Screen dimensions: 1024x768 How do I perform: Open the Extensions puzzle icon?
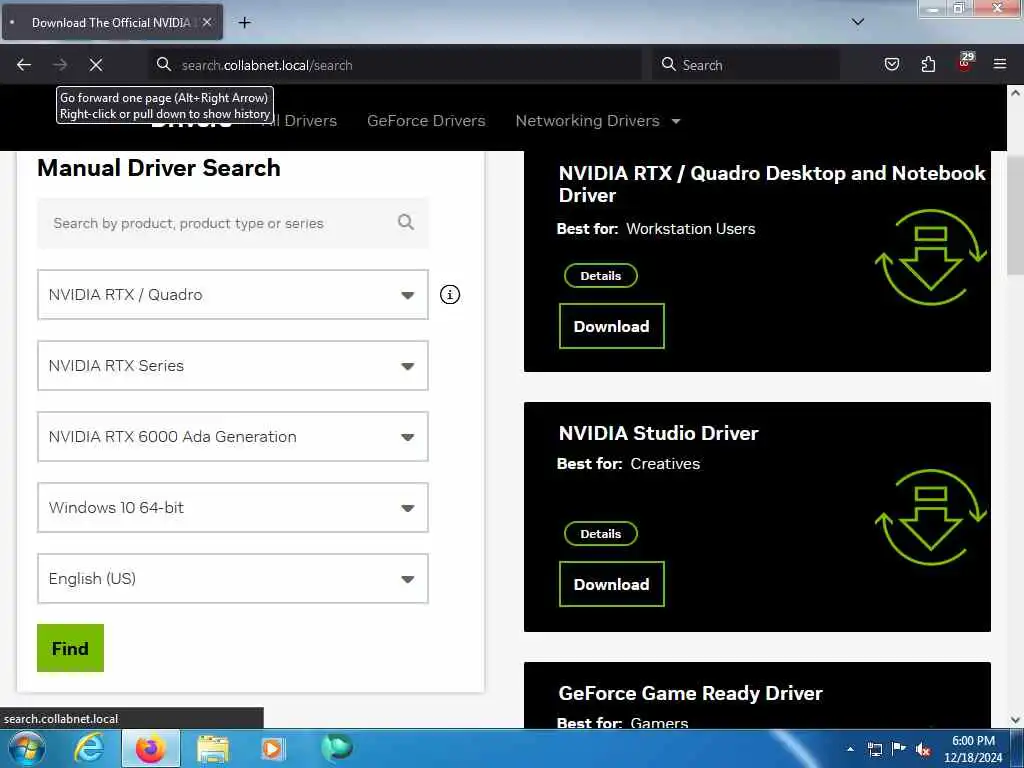928,65
